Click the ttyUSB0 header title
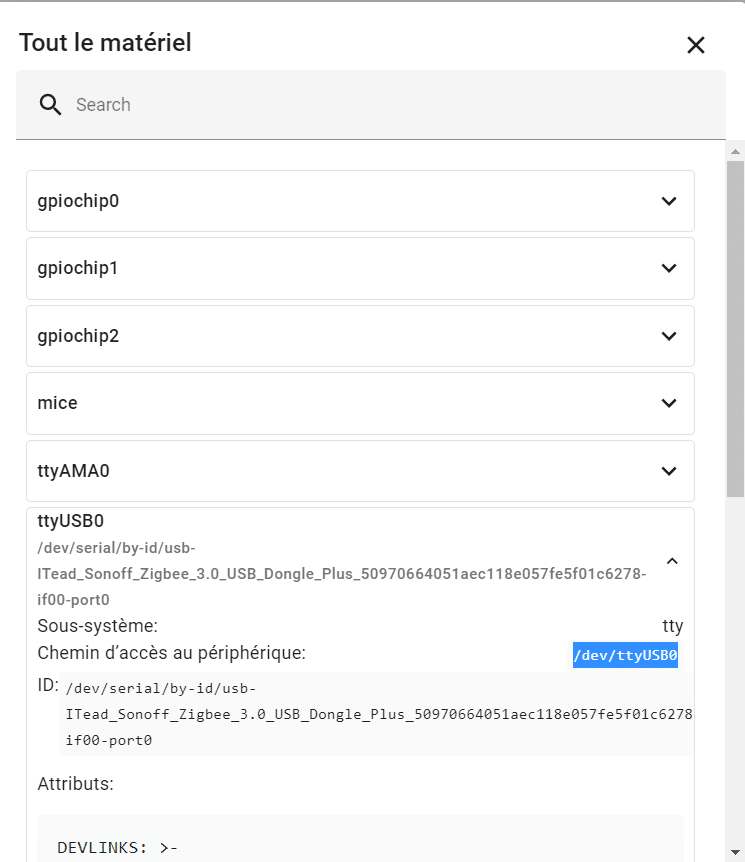The image size is (745, 862). pyautogui.click(x=70, y=521)
